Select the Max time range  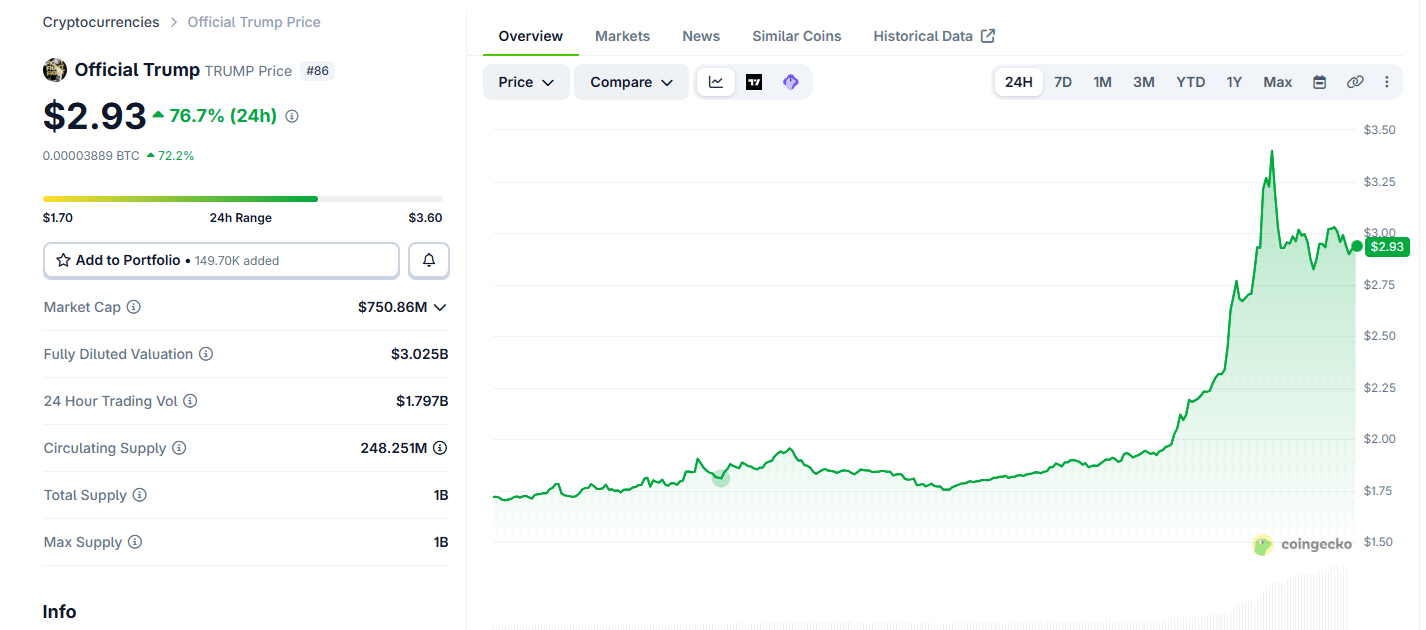pyautogui.click(x=1277, y=82)
